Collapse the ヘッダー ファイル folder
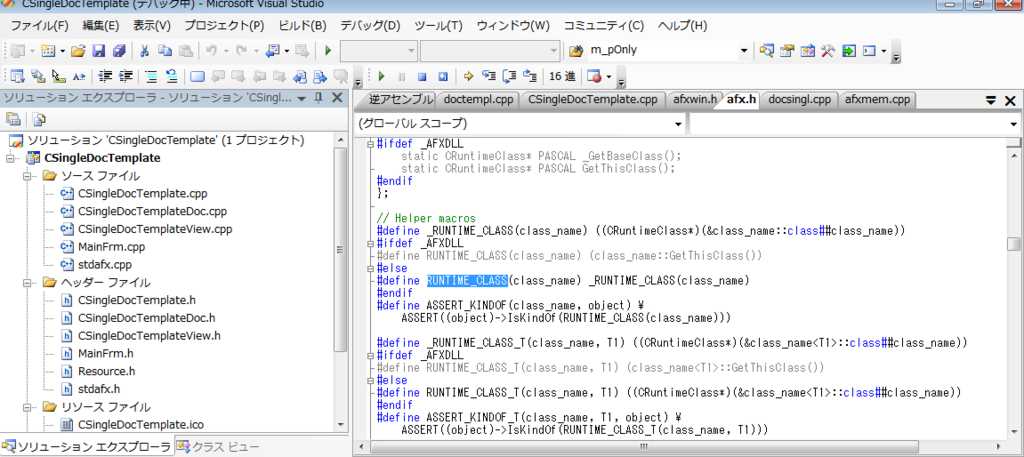The width and height of the screenshot is (1024, 457). pyautogui.click(x=29, y=283)
